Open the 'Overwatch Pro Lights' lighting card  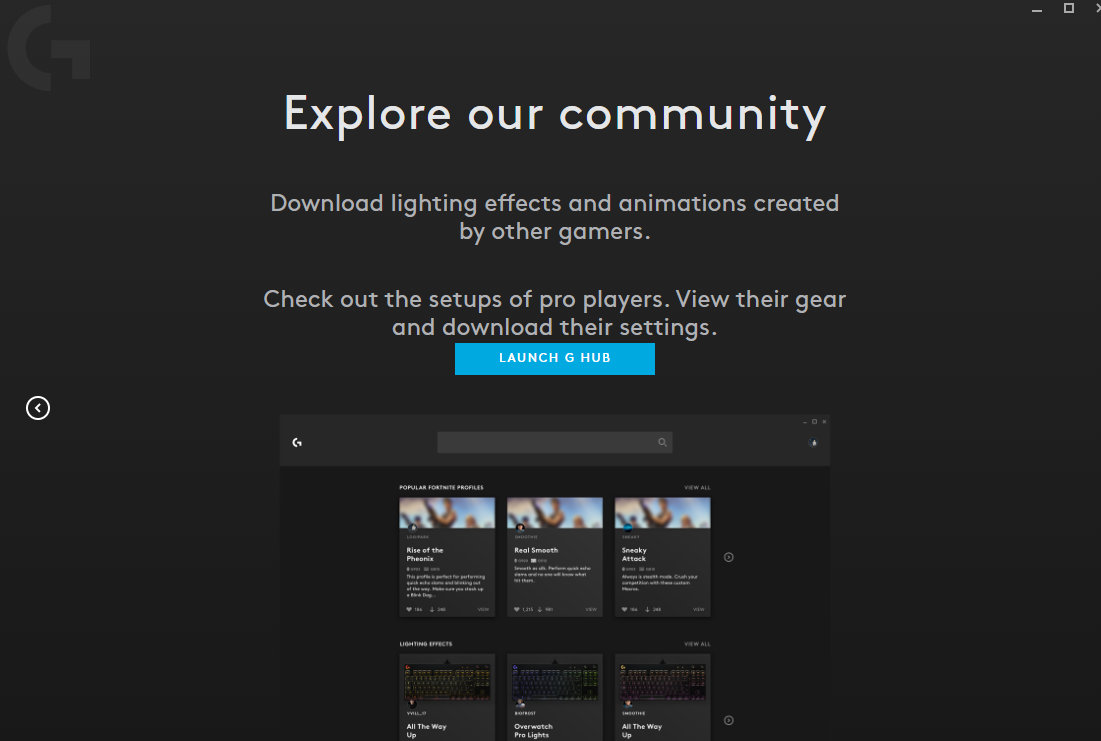click(555, 697)
